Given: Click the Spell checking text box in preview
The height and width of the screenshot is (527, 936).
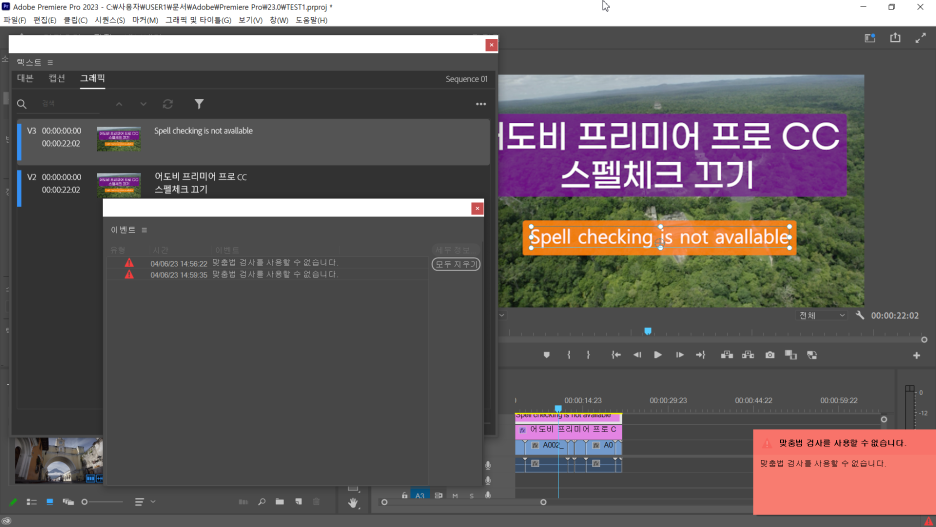Looking at the screenshot, I should pos(660,238).
